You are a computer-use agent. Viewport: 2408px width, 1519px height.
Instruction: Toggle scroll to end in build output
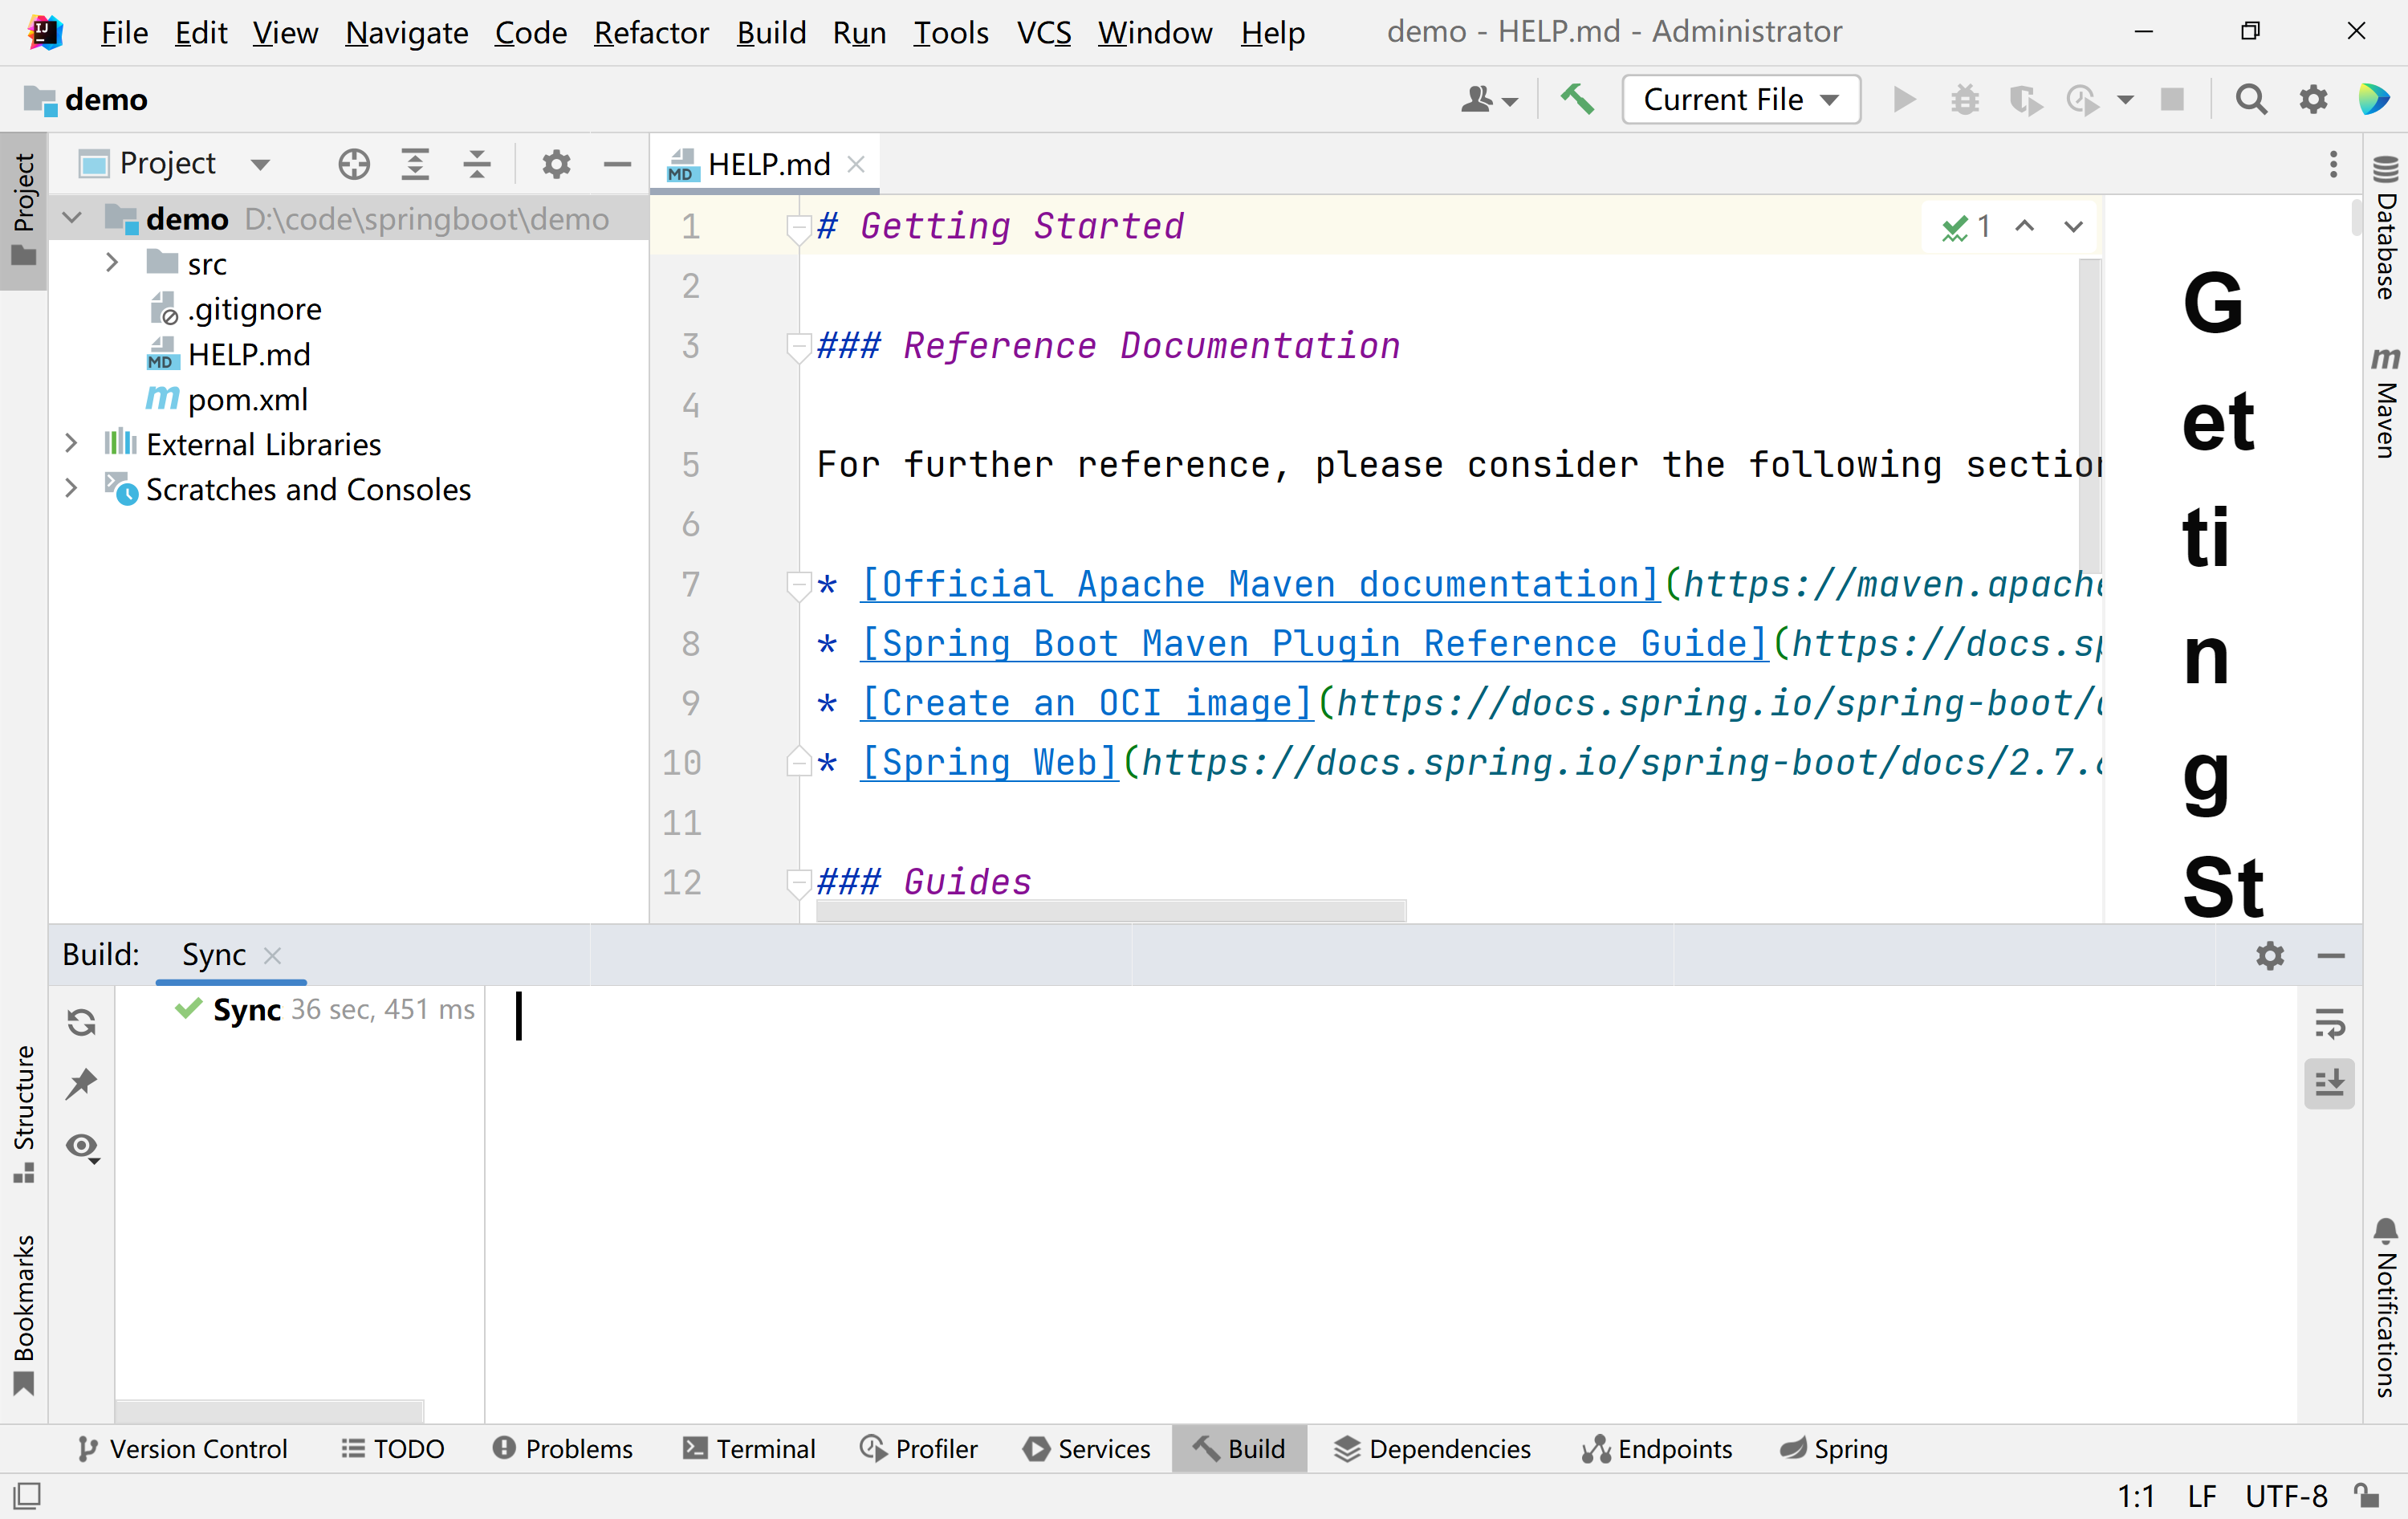click(2329, 1084)
